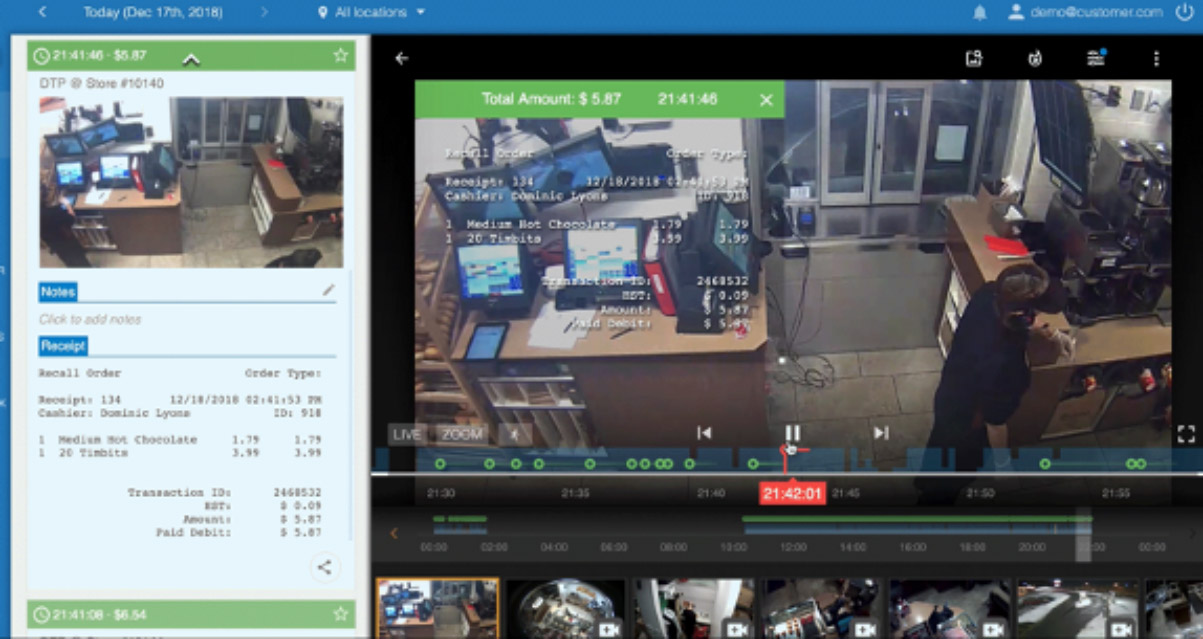Click the back arrow above the video
This screenshot has width=1203, height=639.
pyautogui.click(x=402, y=58)
